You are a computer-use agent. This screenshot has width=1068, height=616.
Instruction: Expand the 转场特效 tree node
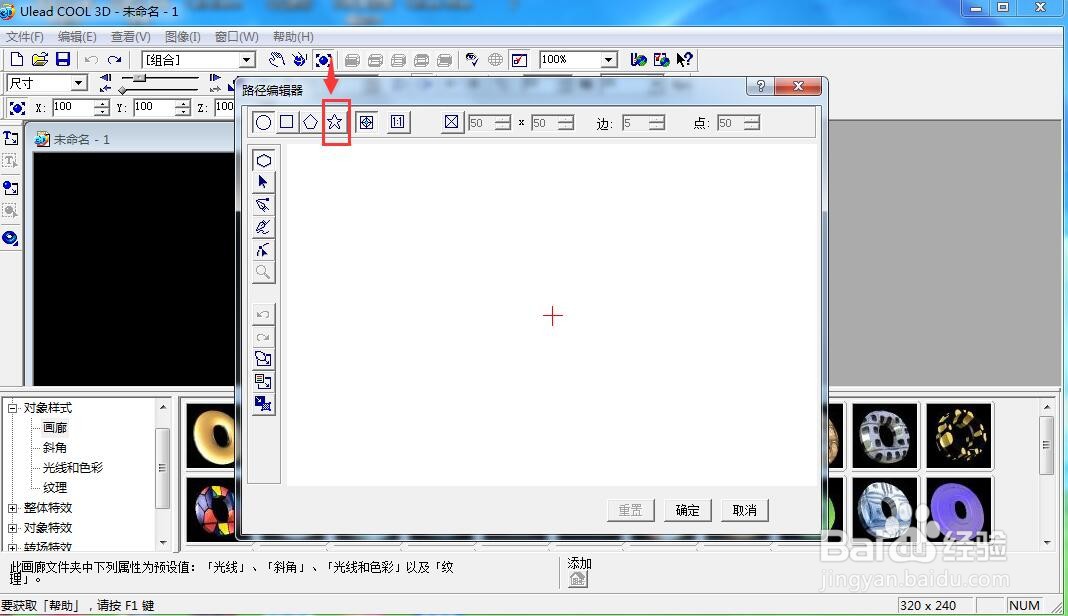12,547
